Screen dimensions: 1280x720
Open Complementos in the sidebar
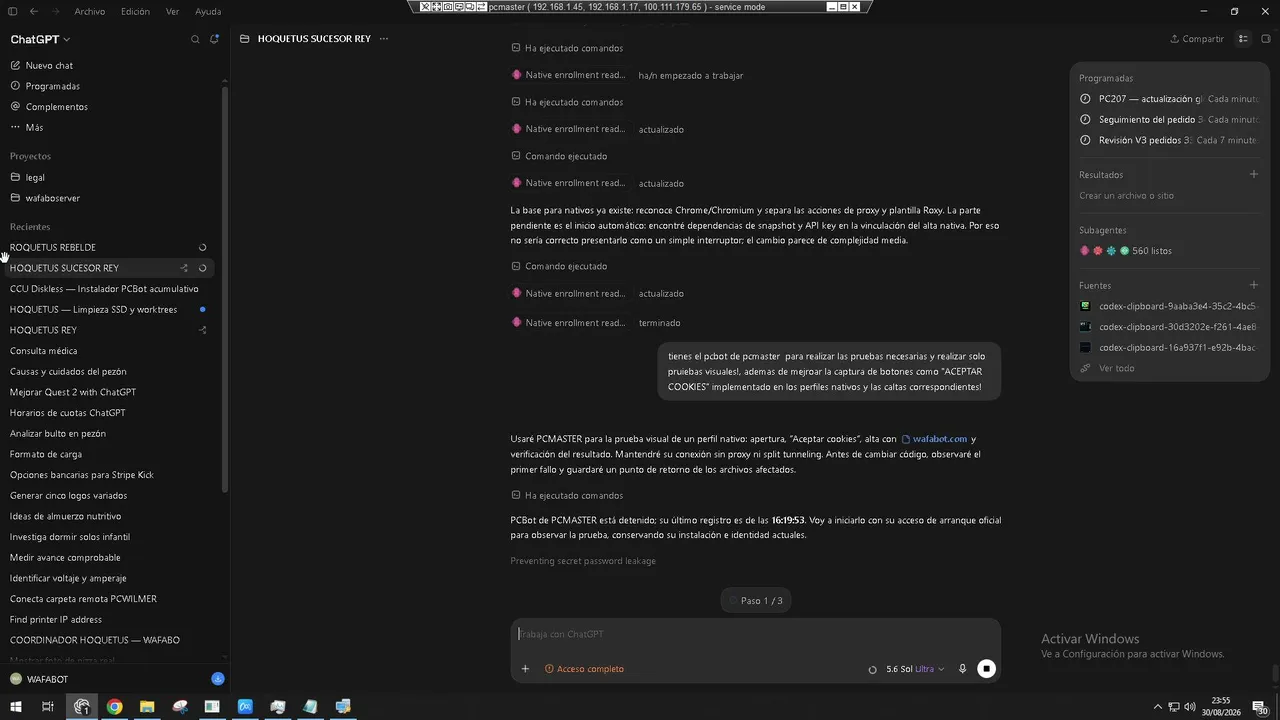pos(49,107)
